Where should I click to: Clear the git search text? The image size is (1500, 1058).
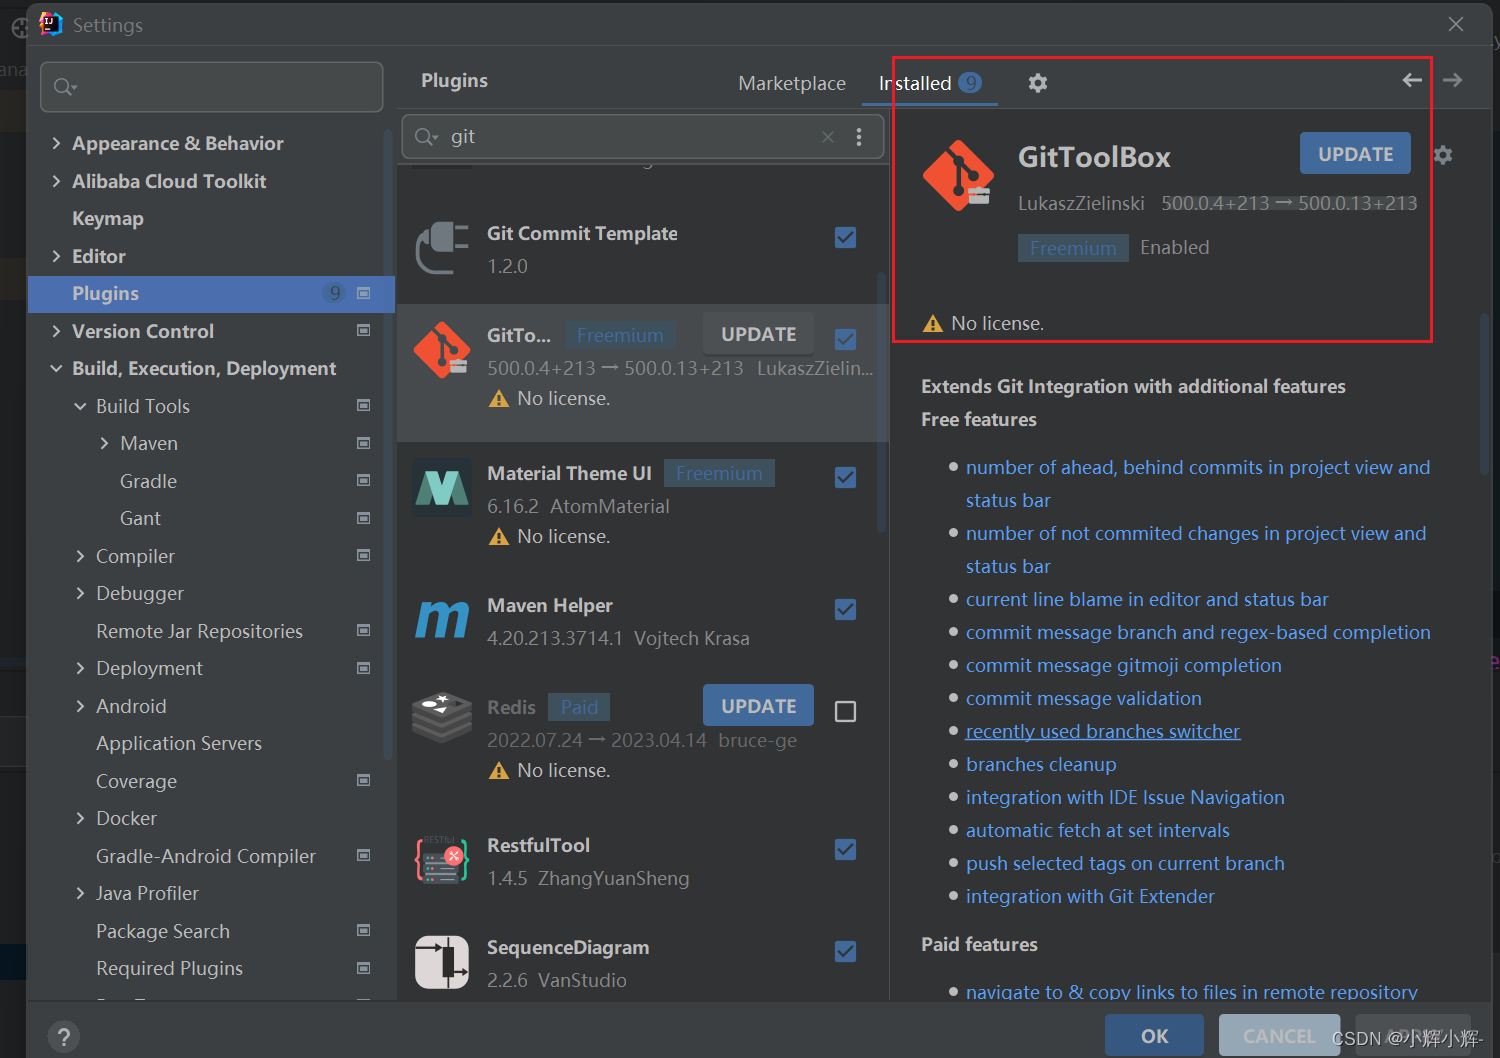(828, 137)
